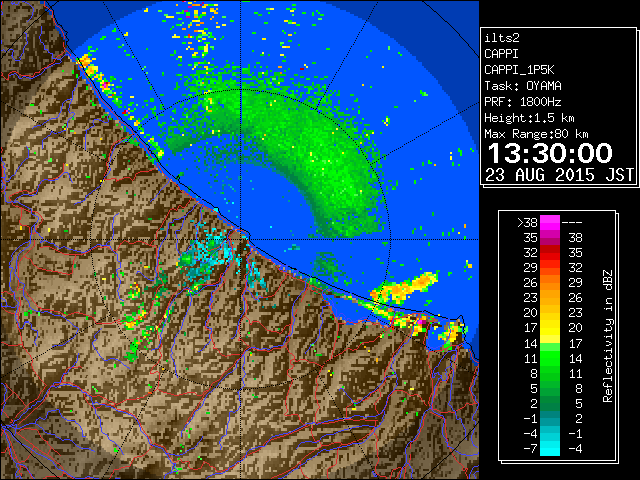This screenshot has width=640, height=480.
Task: Click the orange 26 dBZ legend swatch
Action: coord(550,283)
